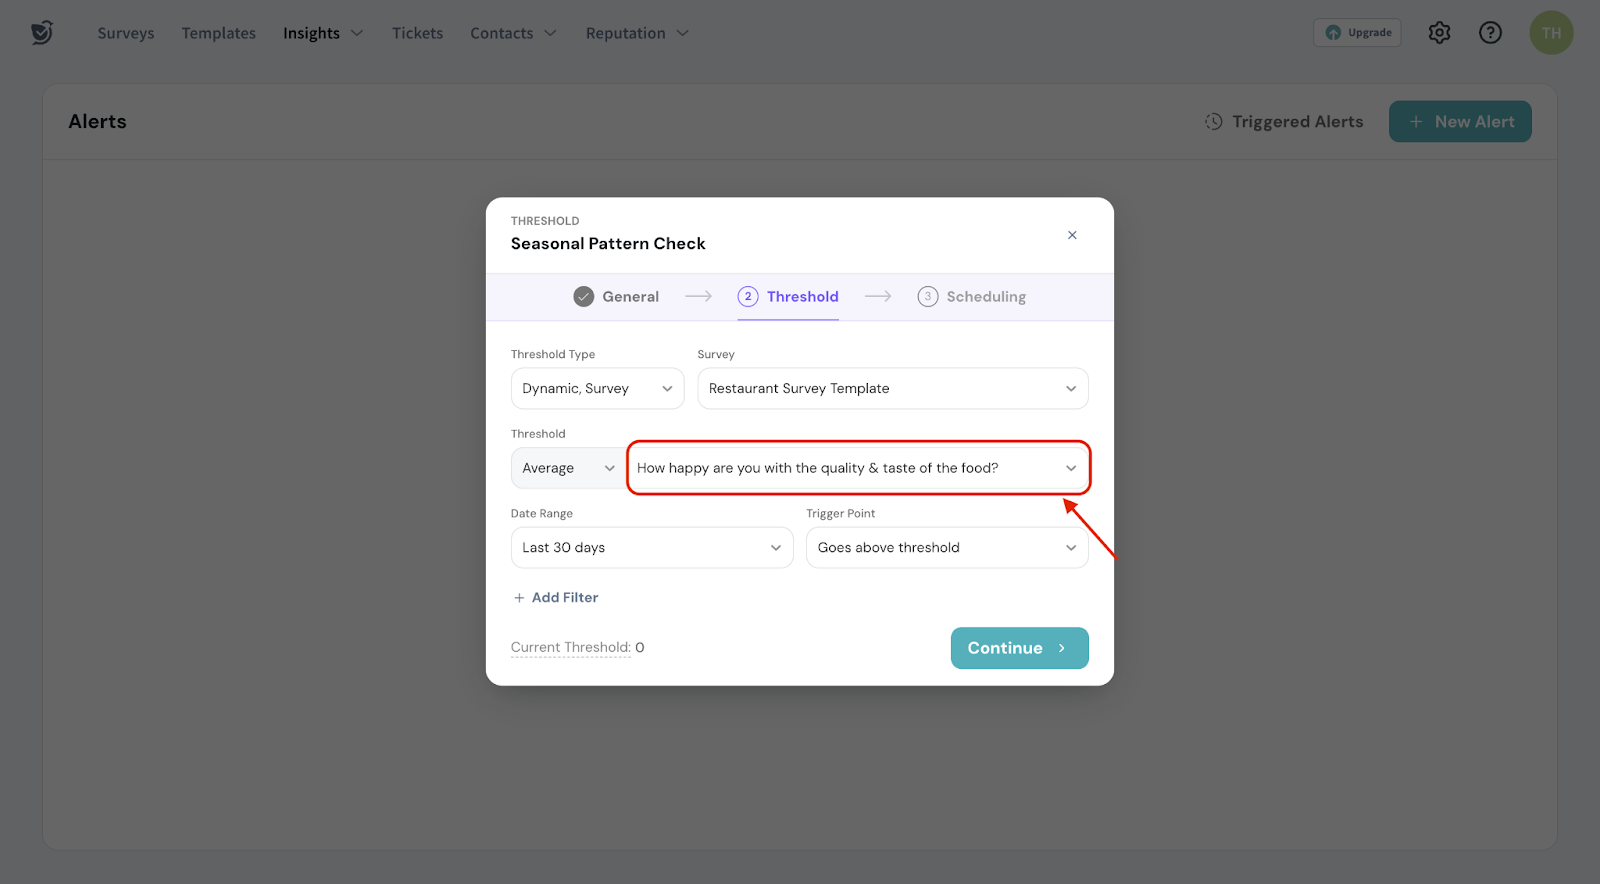Change the Last 30 days date range
1600x884 pixels.
(x=651, y=548)
